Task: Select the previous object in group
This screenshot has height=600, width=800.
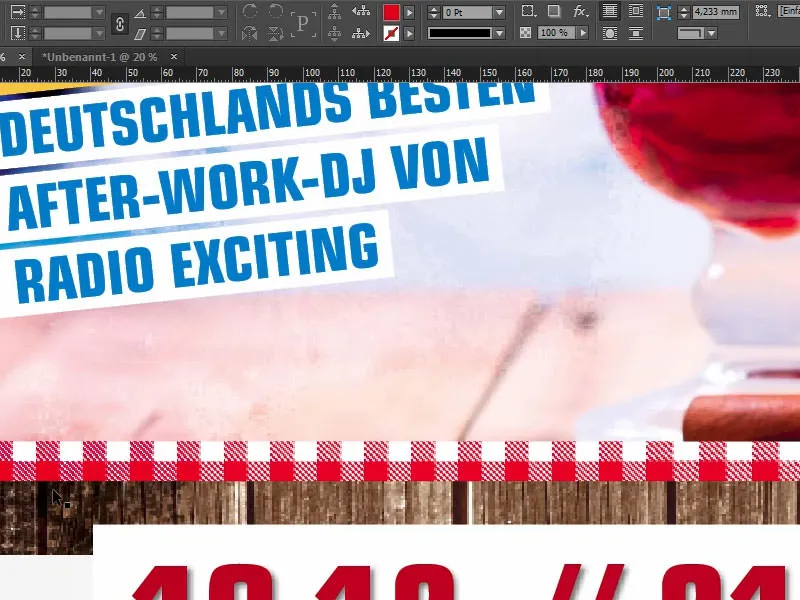Action: (361, 11)
